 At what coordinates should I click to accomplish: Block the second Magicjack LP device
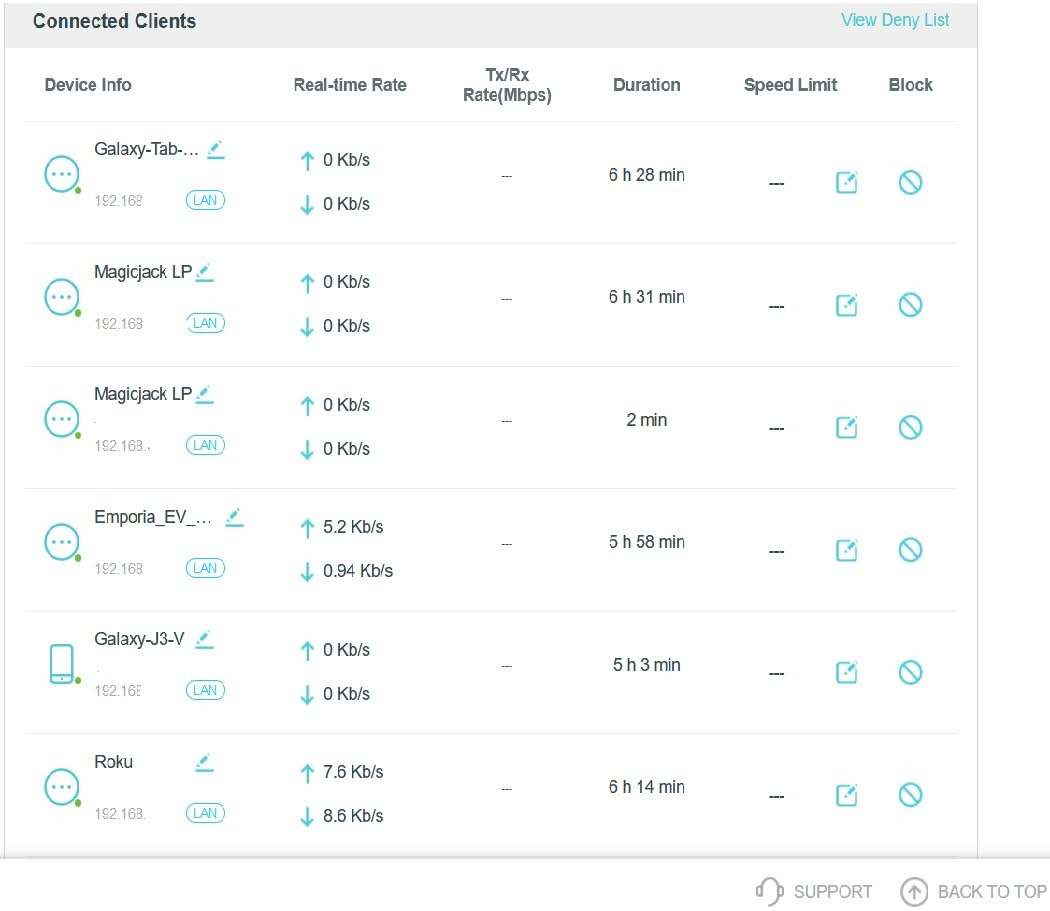click(910, 427)
